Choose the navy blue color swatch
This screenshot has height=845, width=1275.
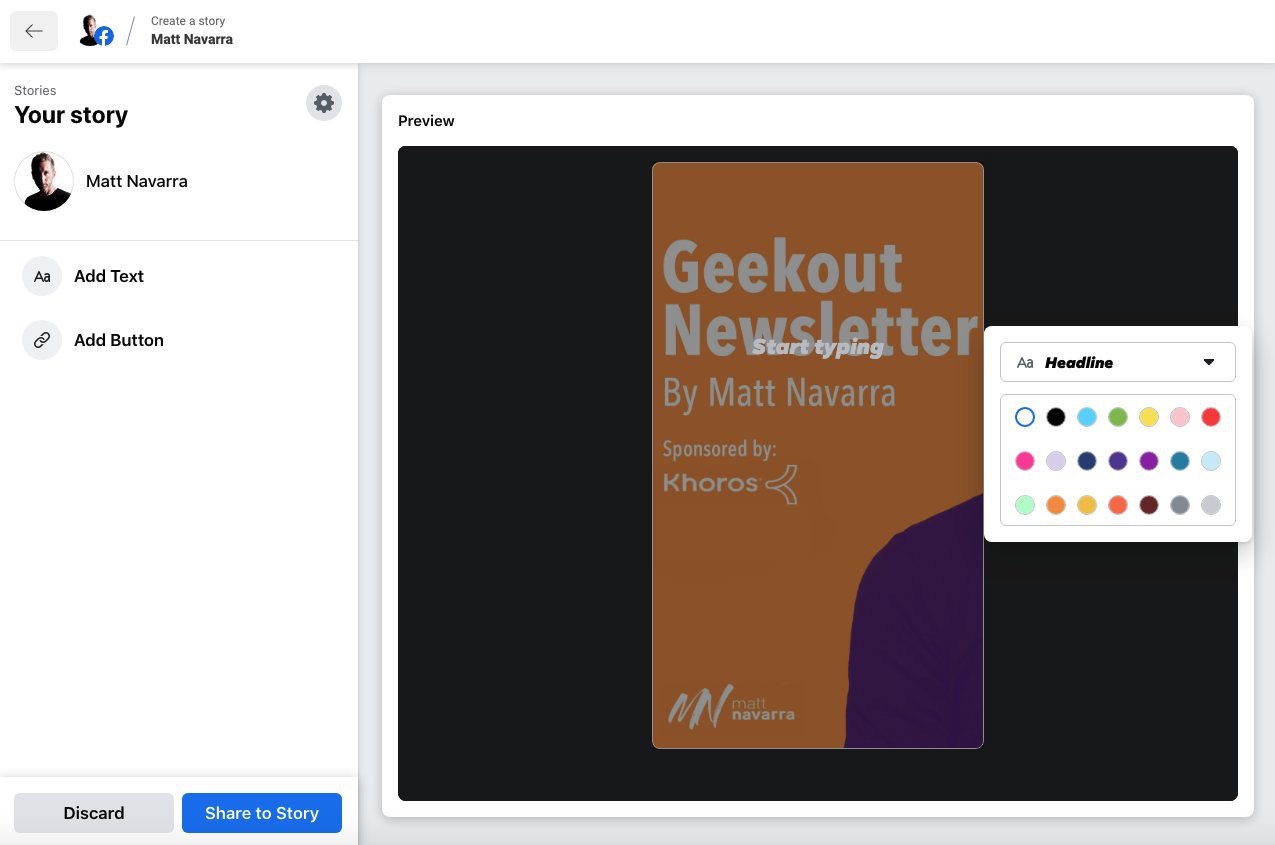coord(1087,461)
